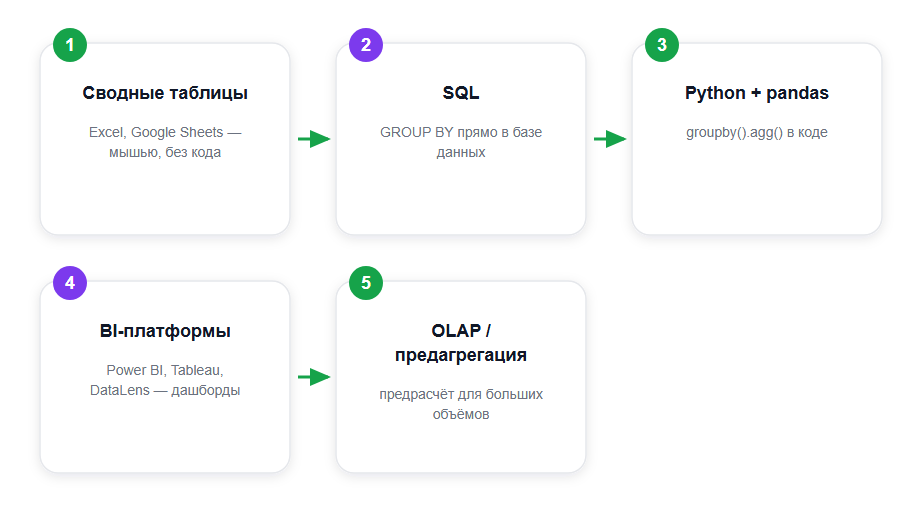The image size is (922, 516).
Task: Click arrow between Сводные таблицы and SQL
Action: pos(314,139)
